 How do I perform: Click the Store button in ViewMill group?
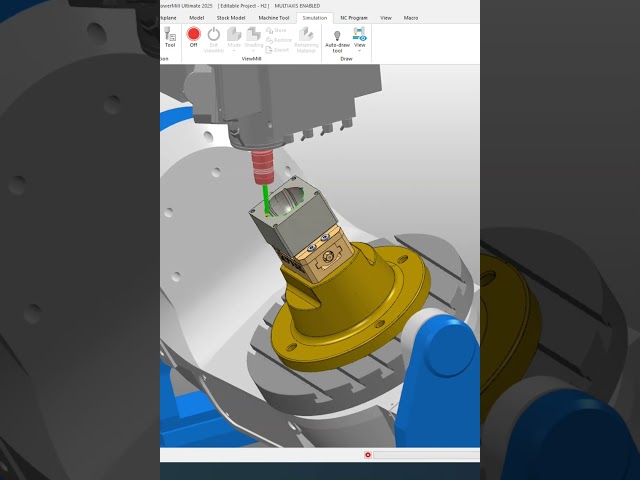(276, 30)
